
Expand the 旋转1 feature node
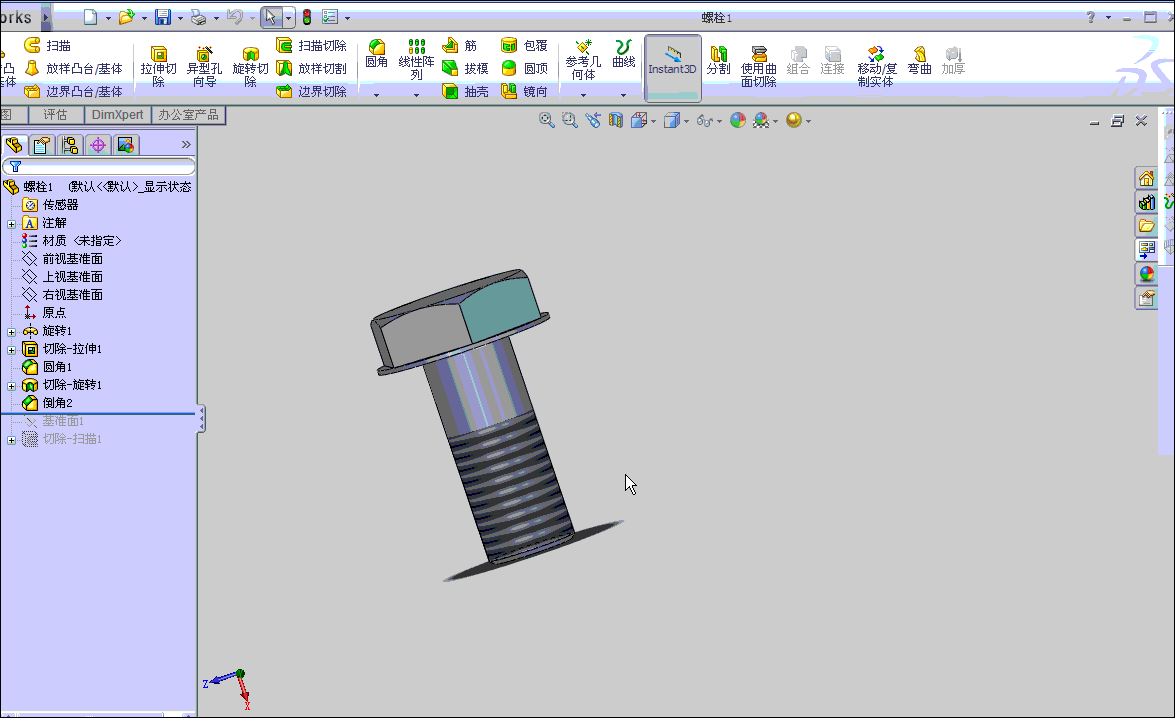pyautogui.click(x=11, y=332)
